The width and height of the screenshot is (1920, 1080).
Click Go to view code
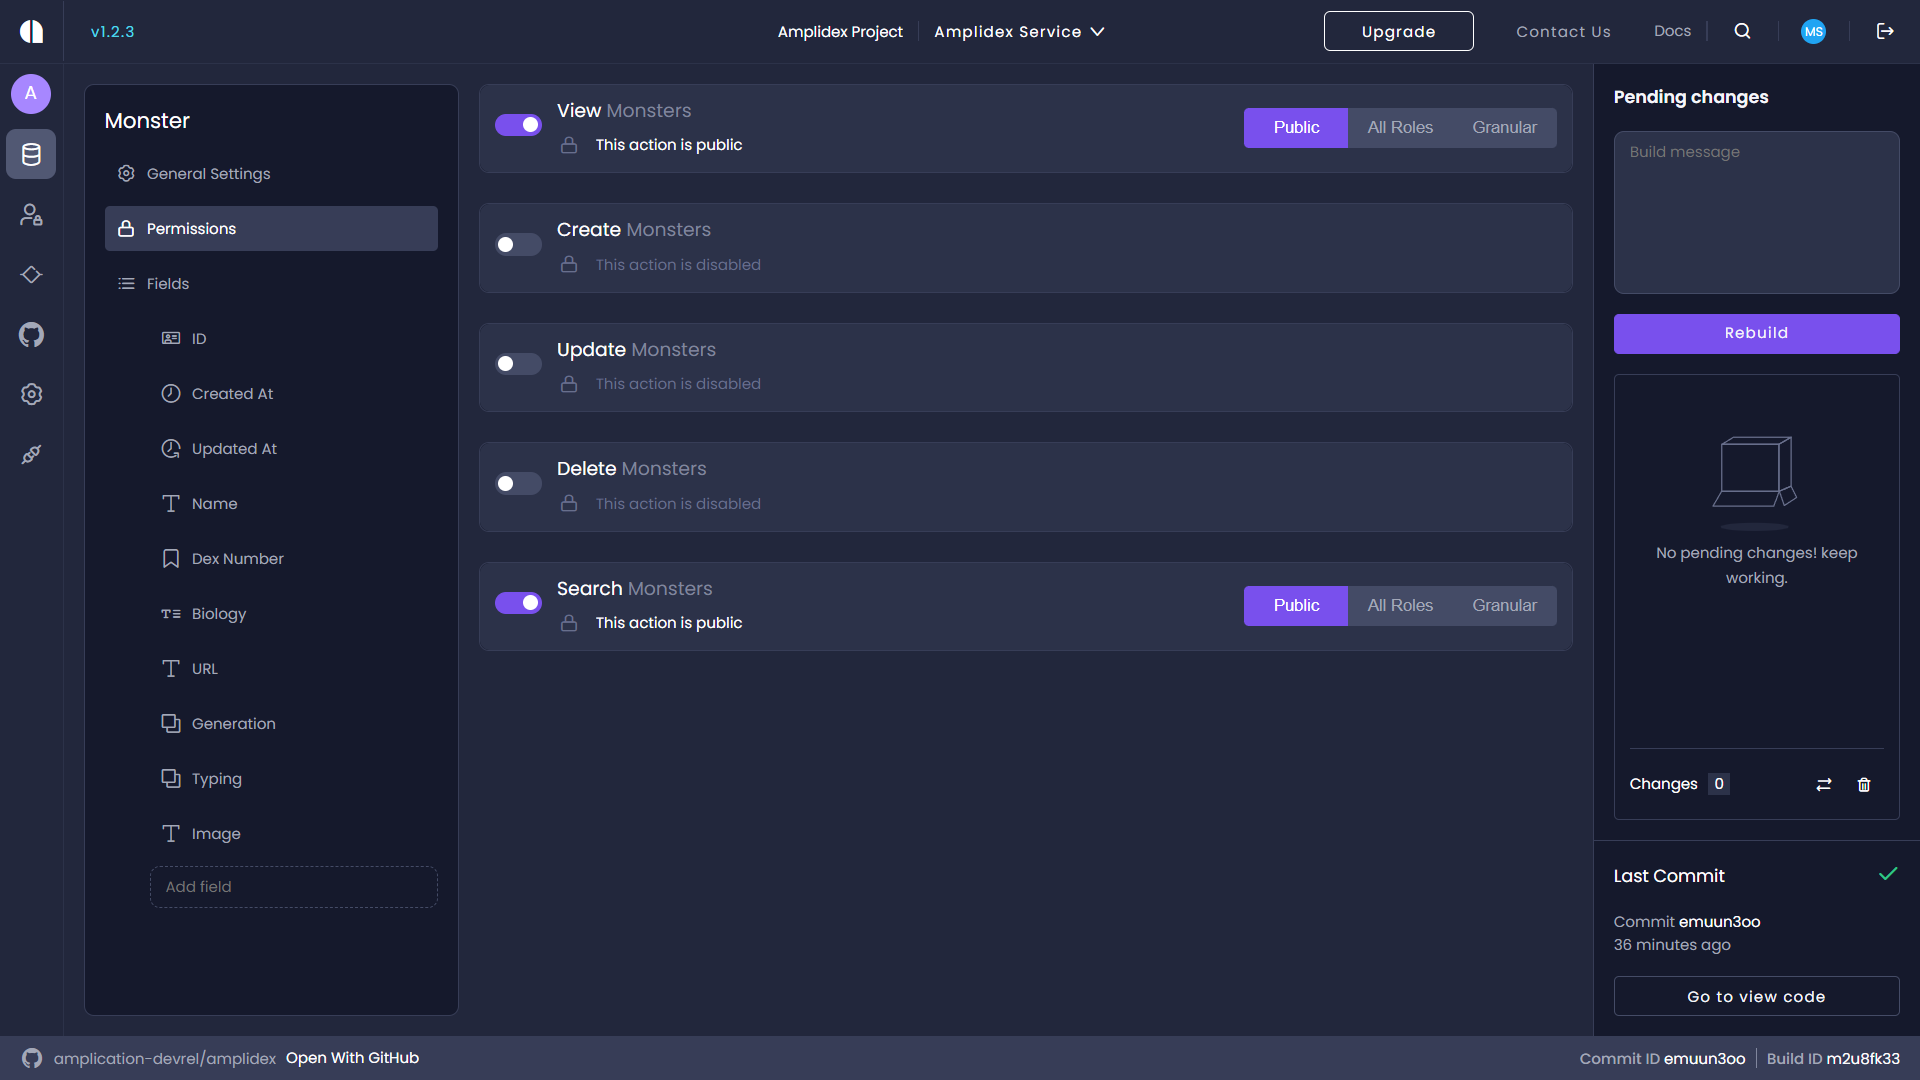[x=1756, y=996]
